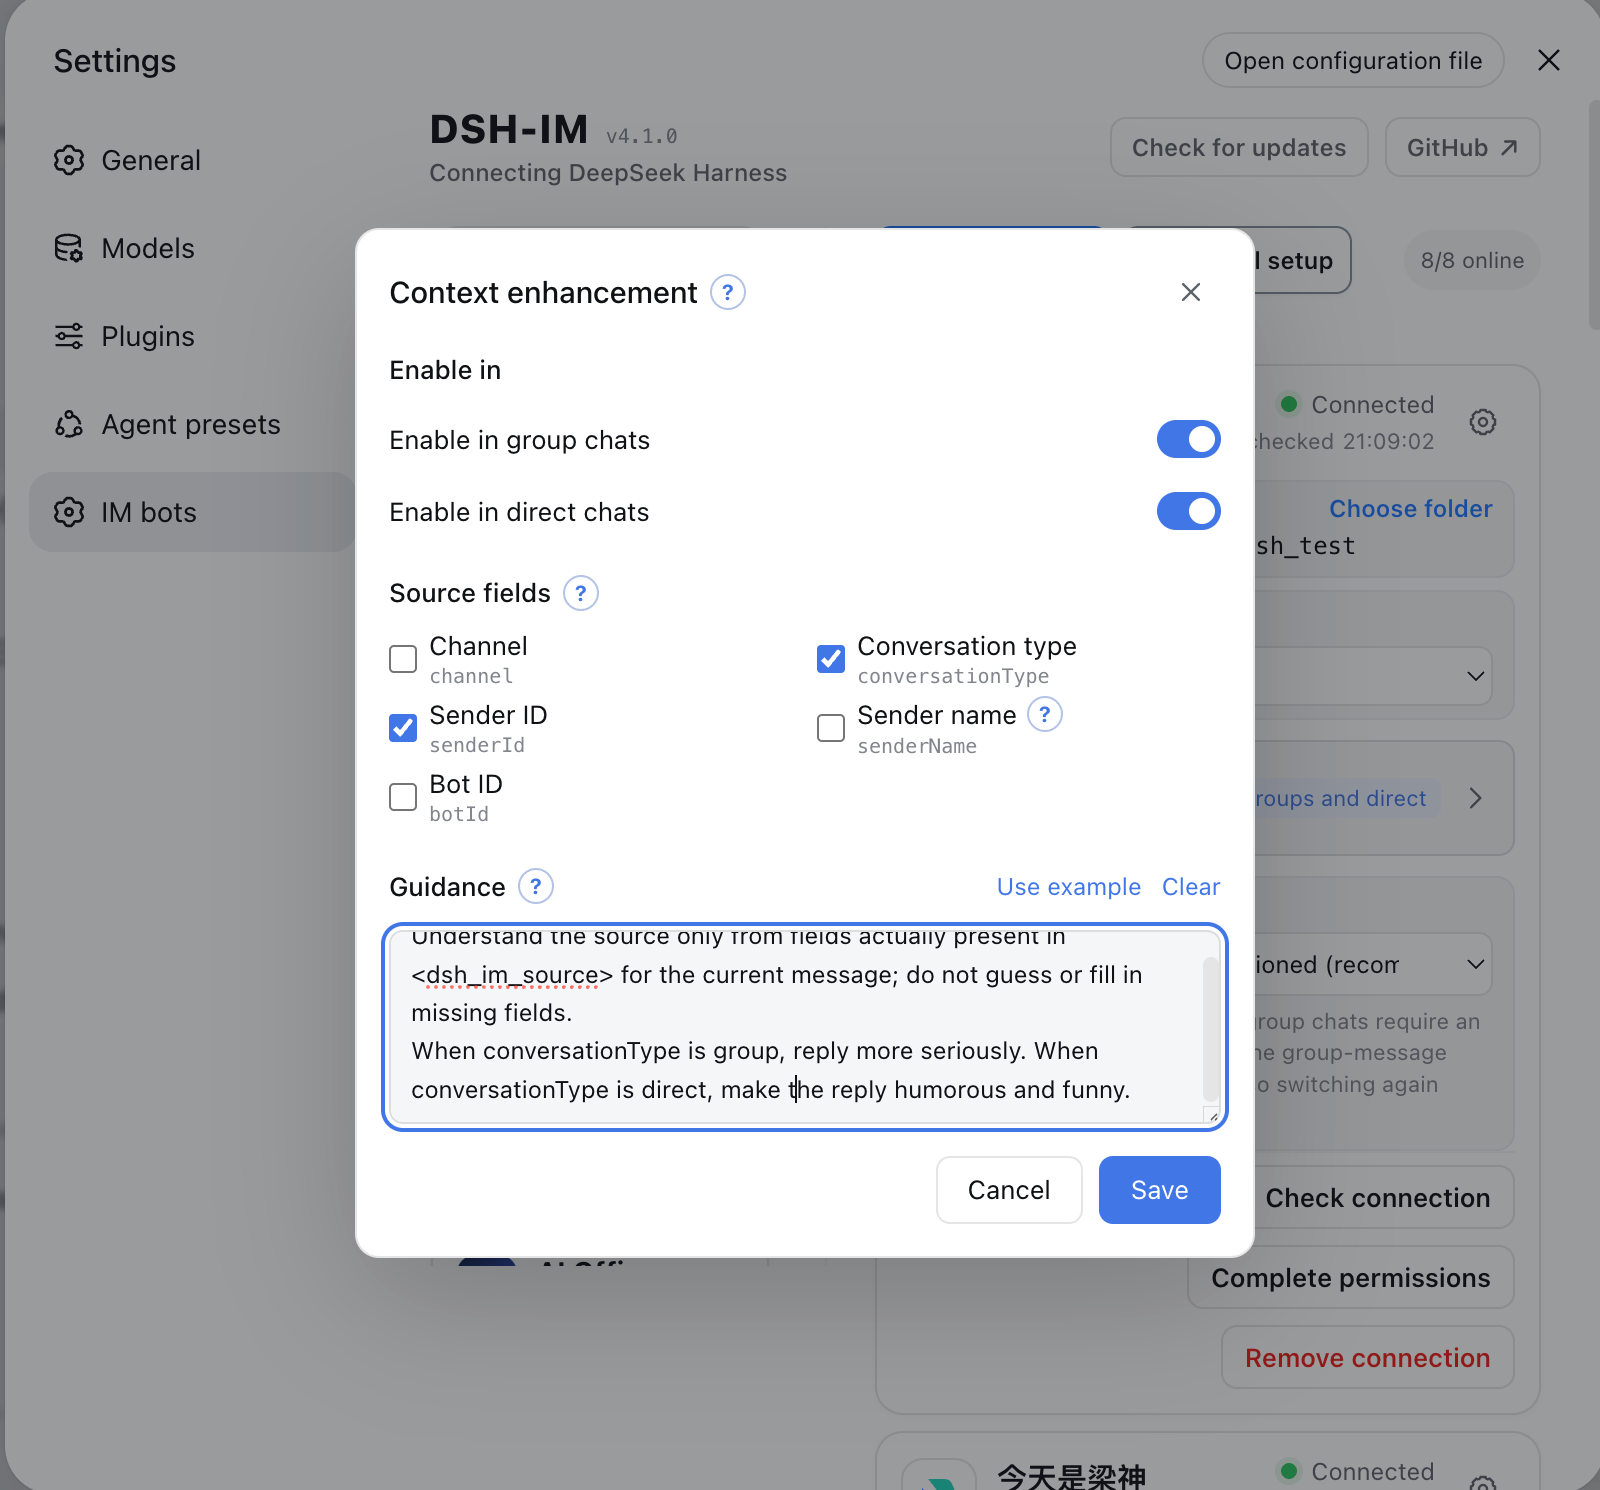Click the Save button
The width and height of the screenshot is (1600, 1490).
[1160, 1190]
